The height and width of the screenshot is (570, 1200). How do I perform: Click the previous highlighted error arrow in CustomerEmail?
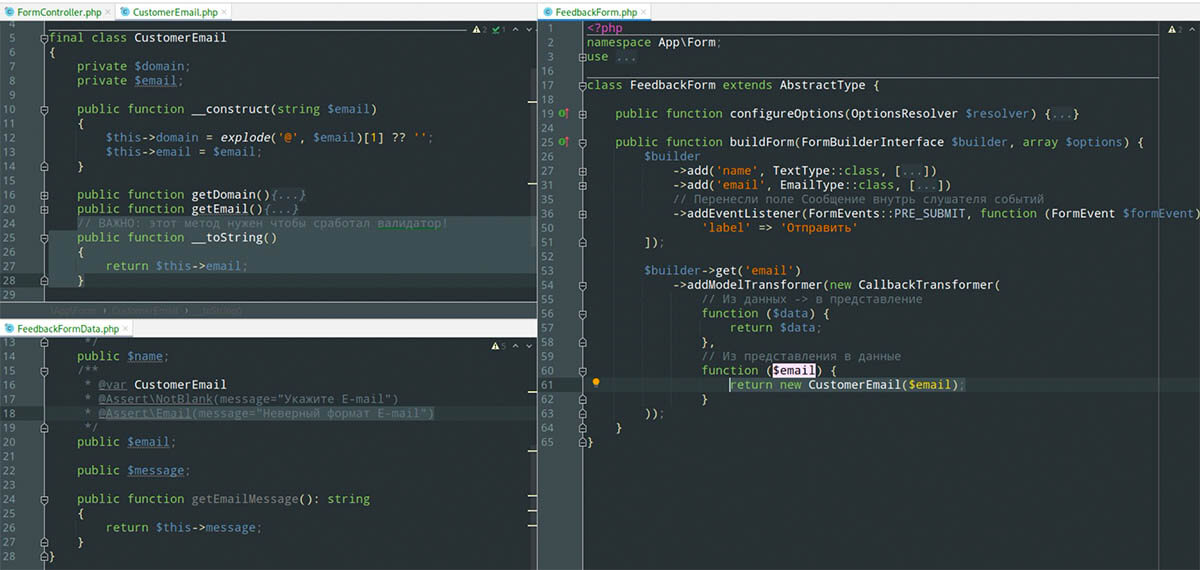point(514,31)
